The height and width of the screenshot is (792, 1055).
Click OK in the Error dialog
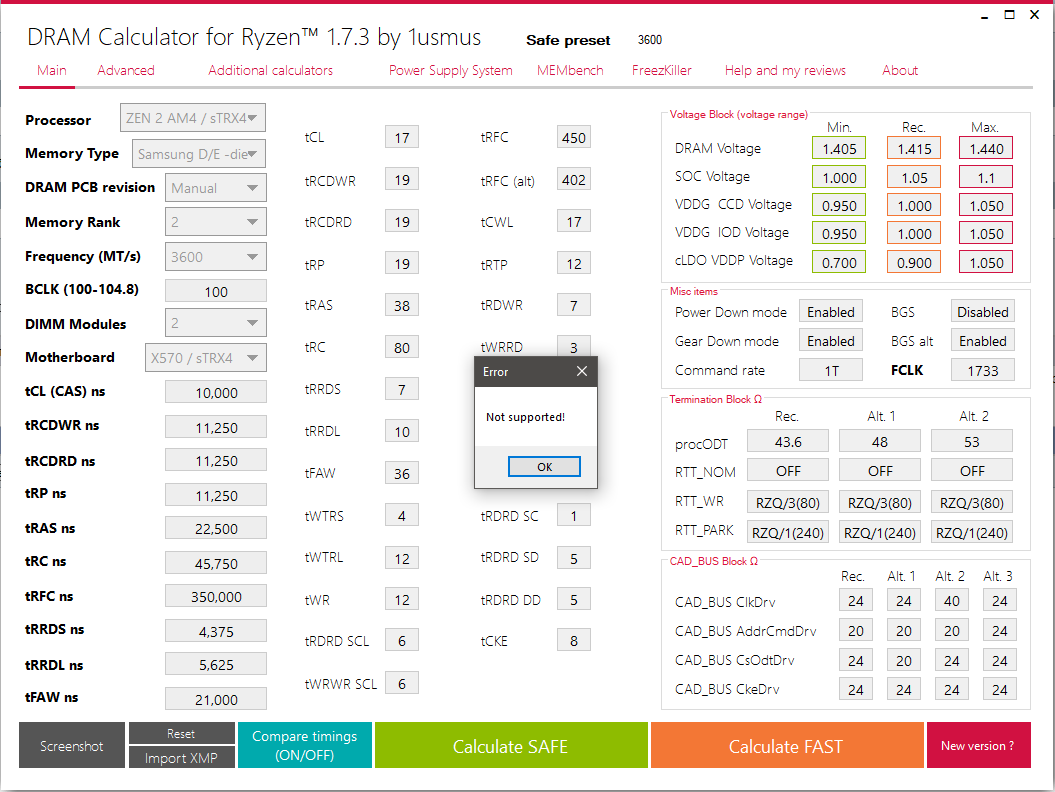click(544, 466)
